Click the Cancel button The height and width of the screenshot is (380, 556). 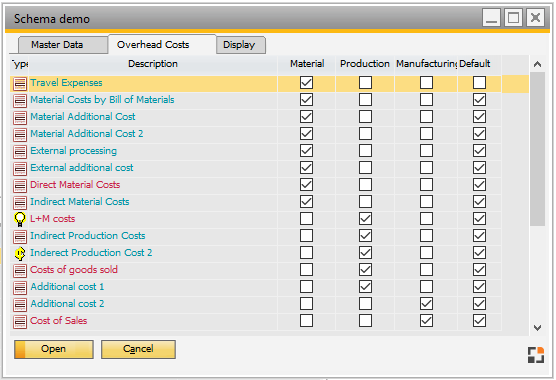[138, 349]
